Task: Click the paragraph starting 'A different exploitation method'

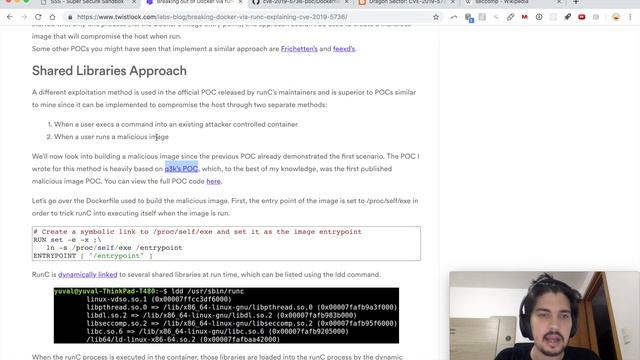Action: [224, 98]
